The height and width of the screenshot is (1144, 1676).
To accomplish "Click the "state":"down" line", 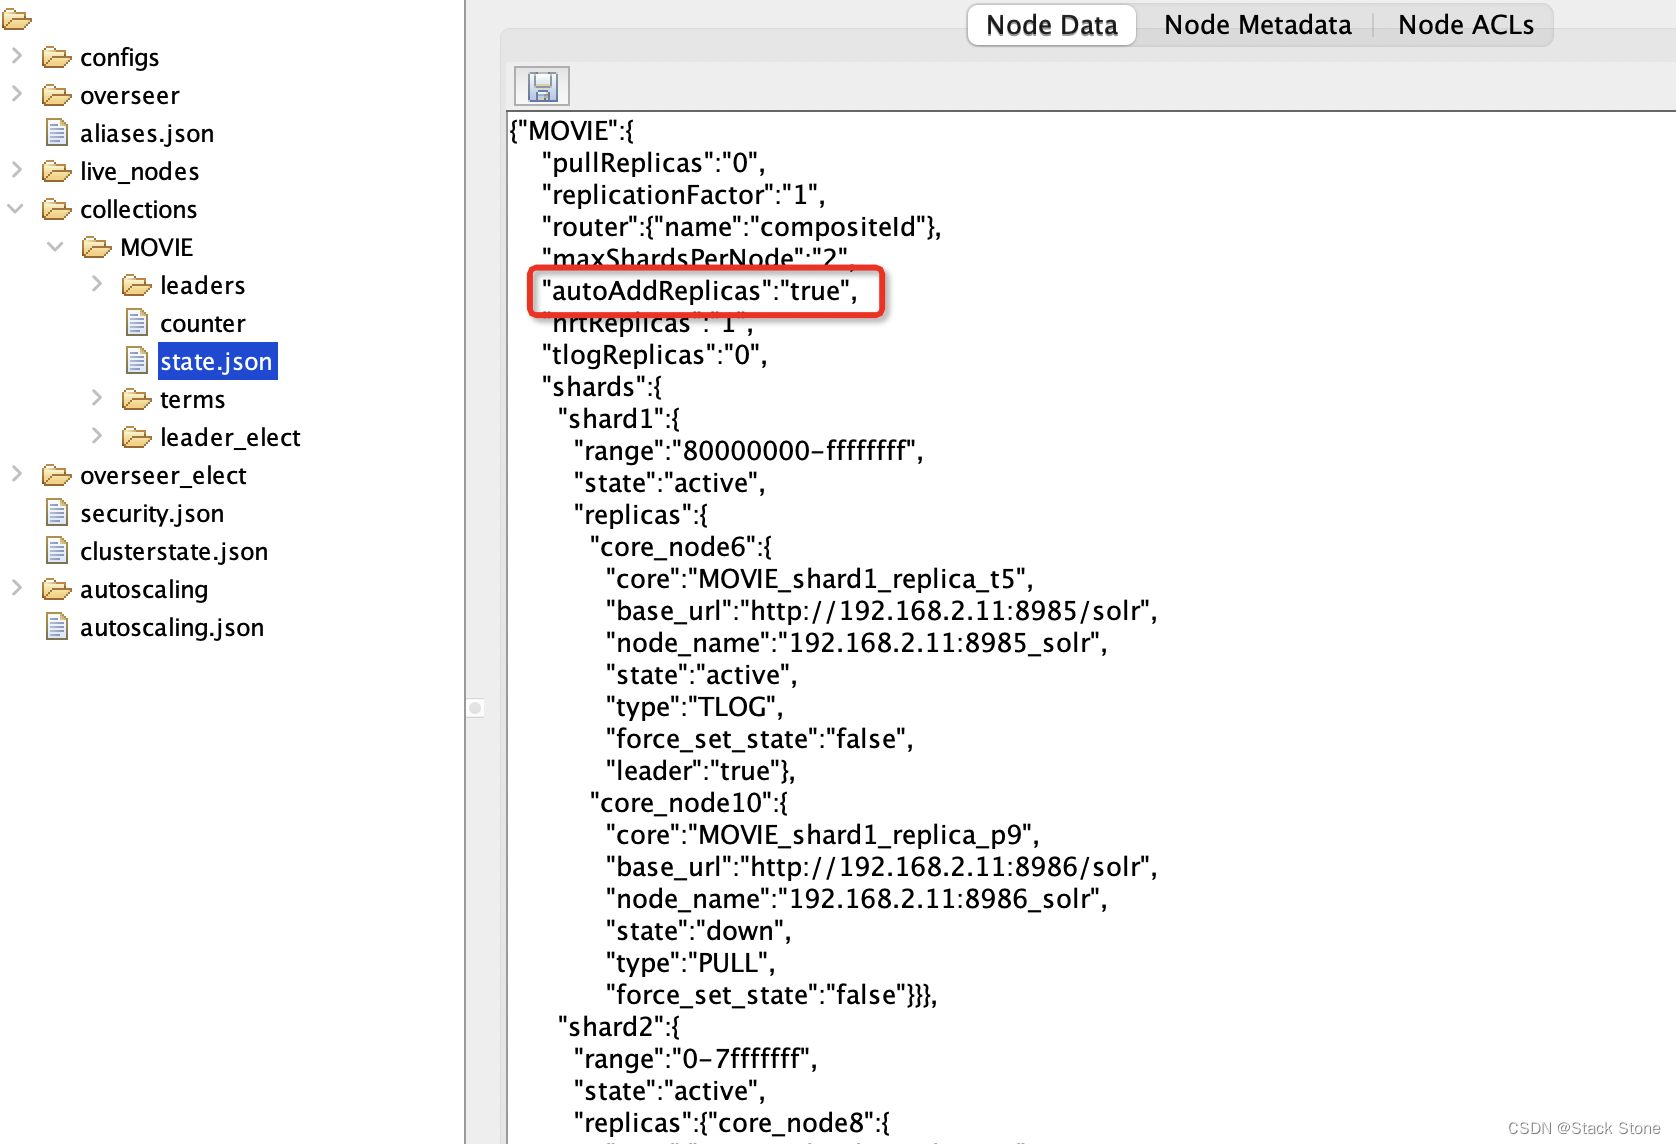I will click(698, 931).
